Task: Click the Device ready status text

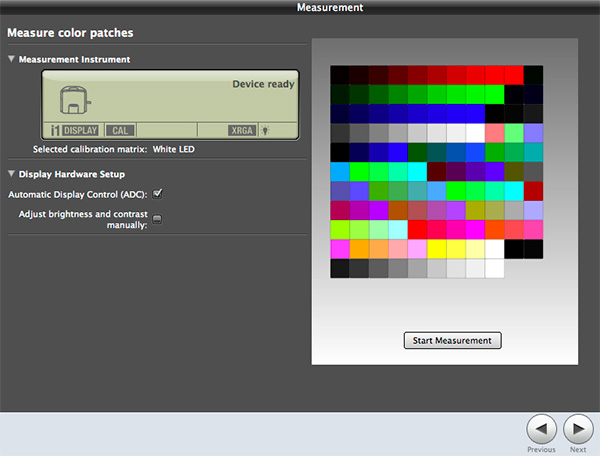Action: pos(263,84)
